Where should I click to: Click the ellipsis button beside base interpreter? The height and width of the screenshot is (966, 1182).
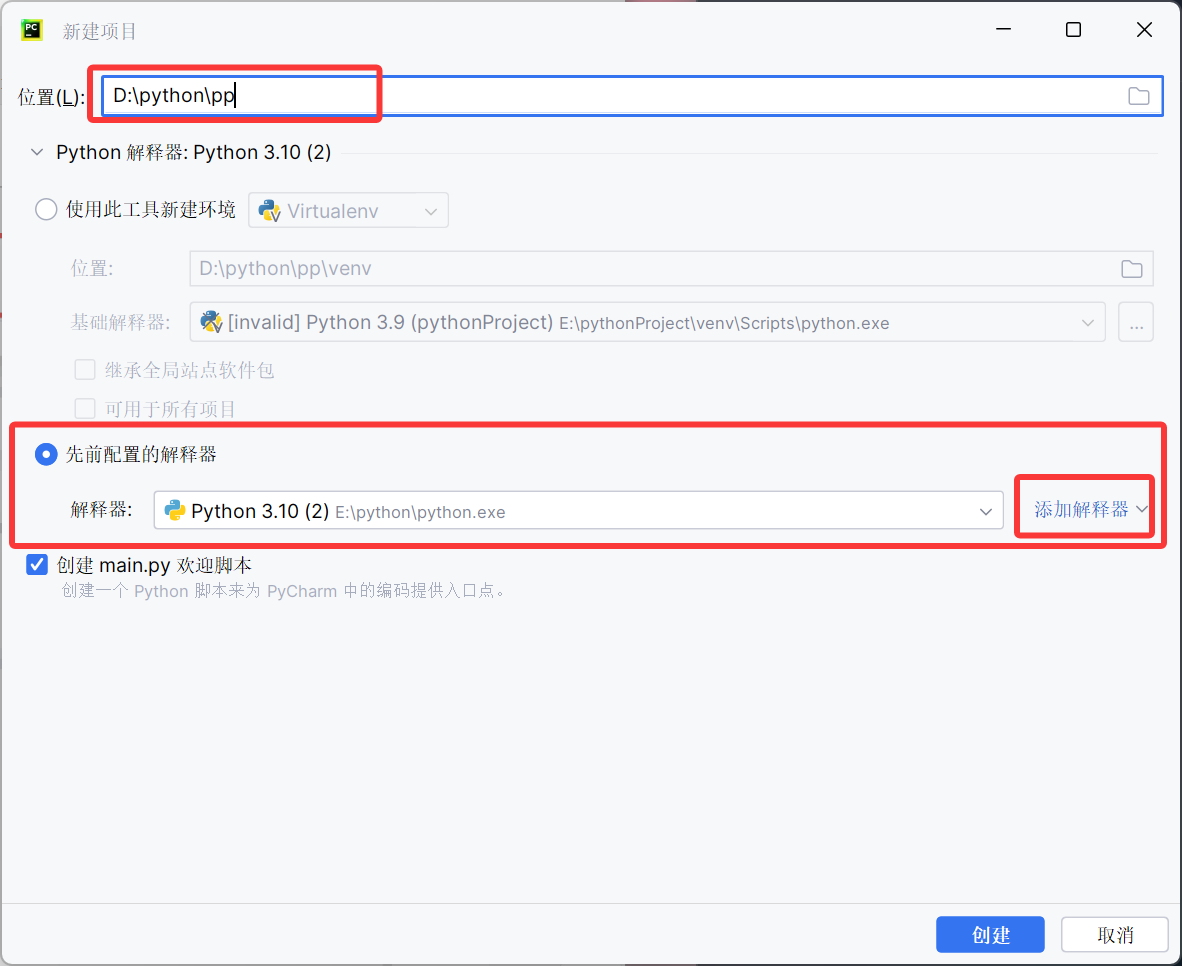point(1136,323)
